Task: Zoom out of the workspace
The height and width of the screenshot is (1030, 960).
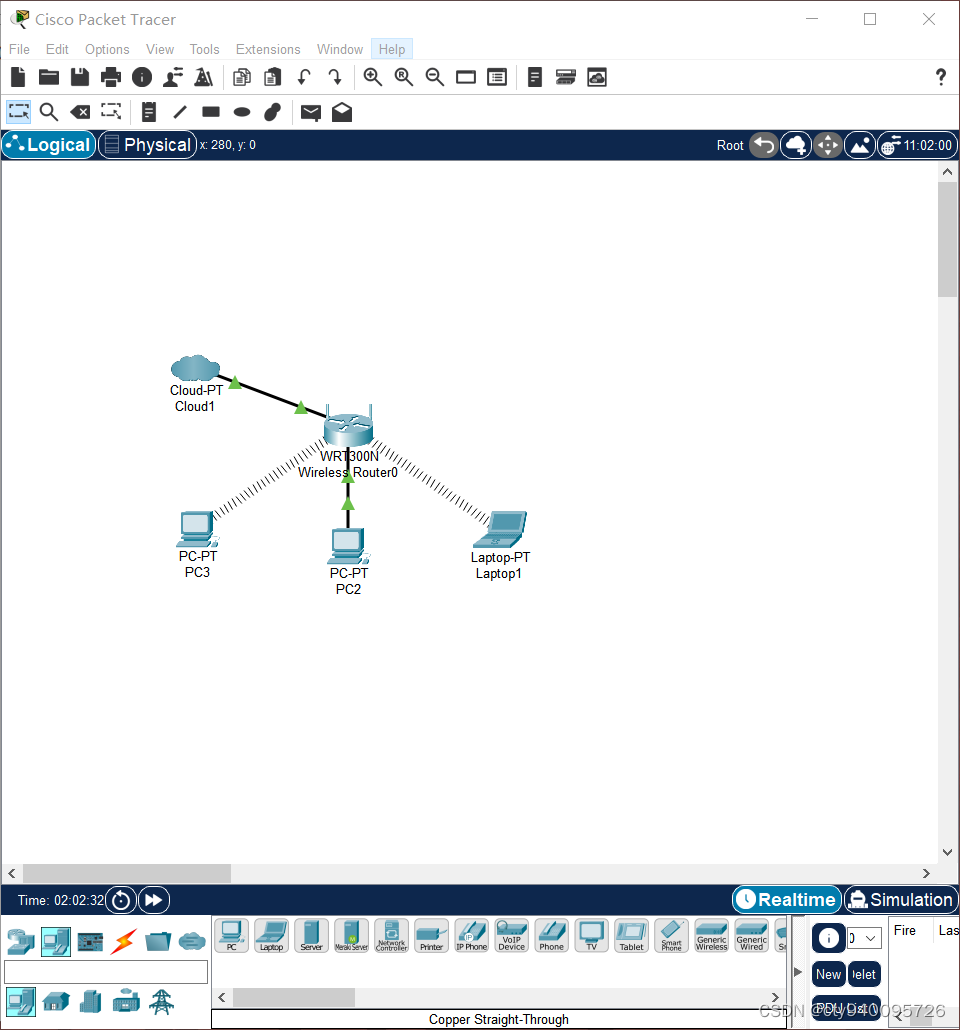Action: coord(434,78)
